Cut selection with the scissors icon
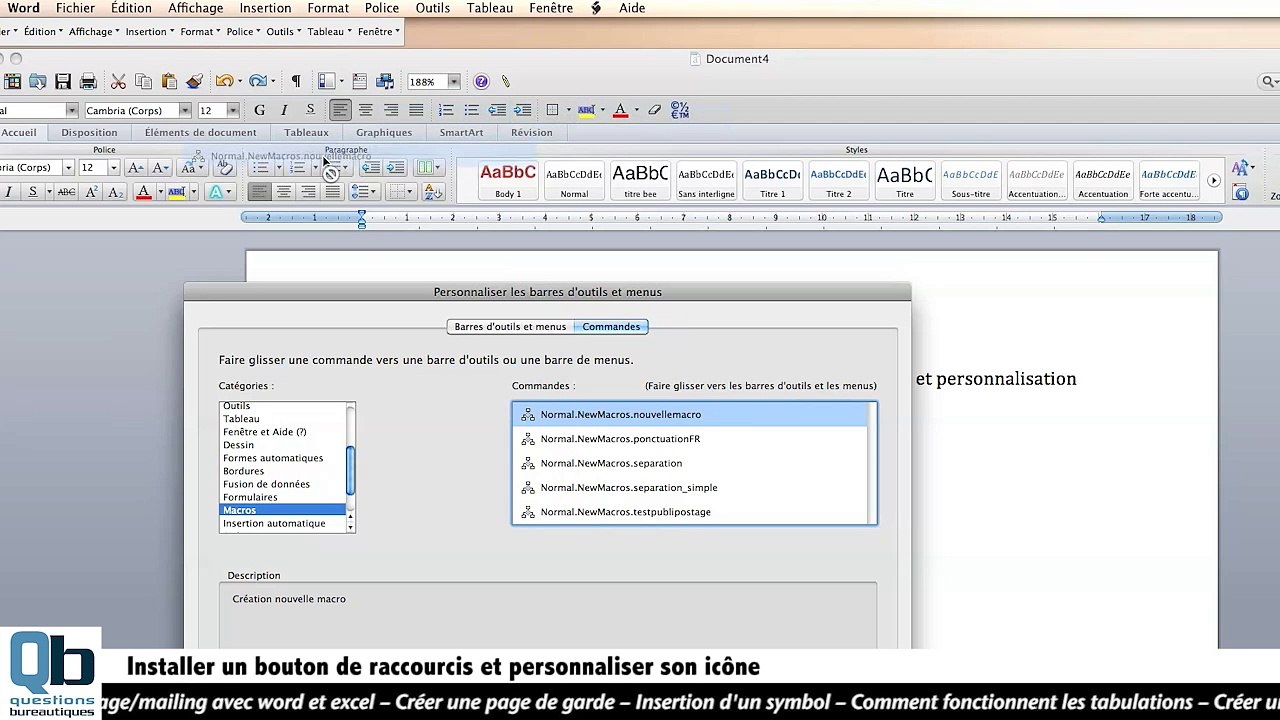 pyautogui.click(x=118, y=82)
